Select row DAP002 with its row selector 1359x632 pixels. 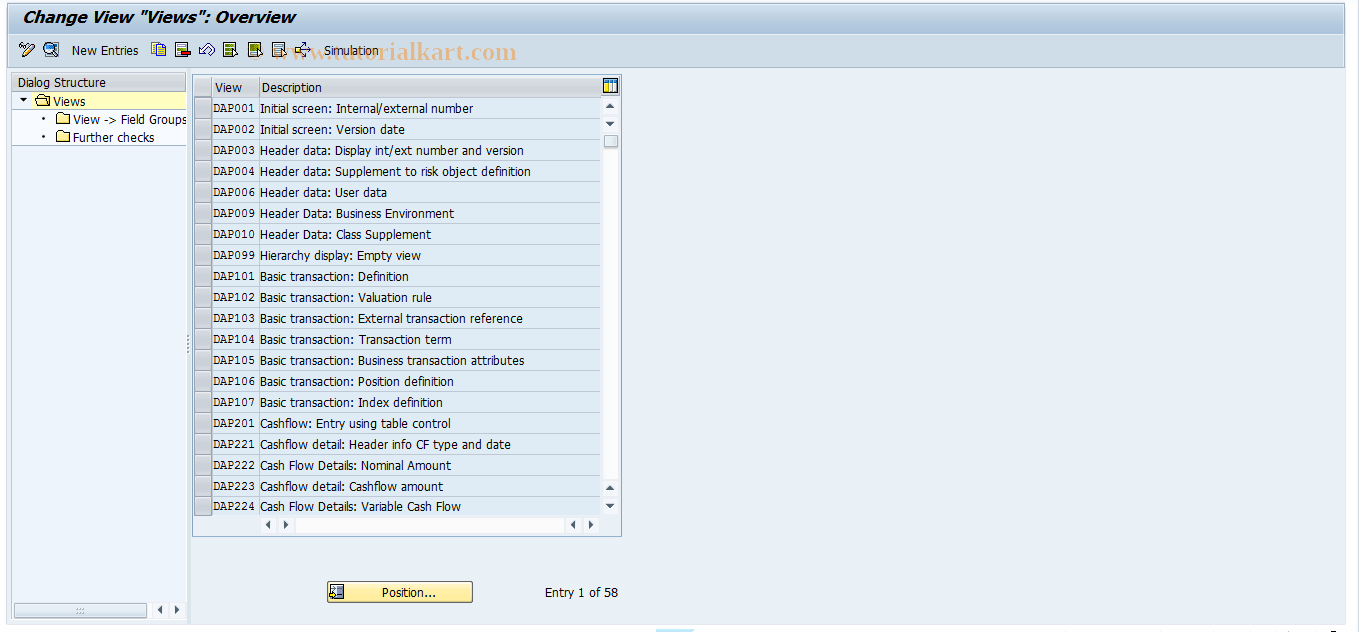click(x=203, y=129)
